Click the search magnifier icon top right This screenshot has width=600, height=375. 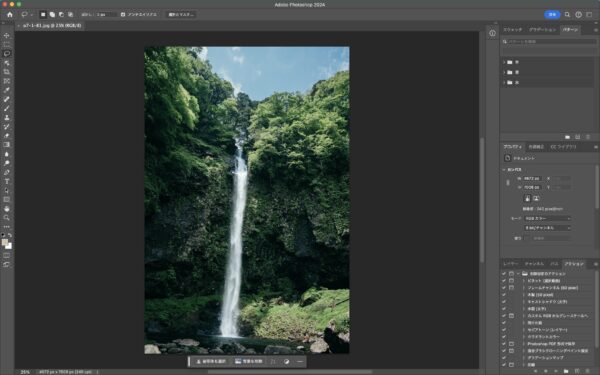click(x=567, y=15)
